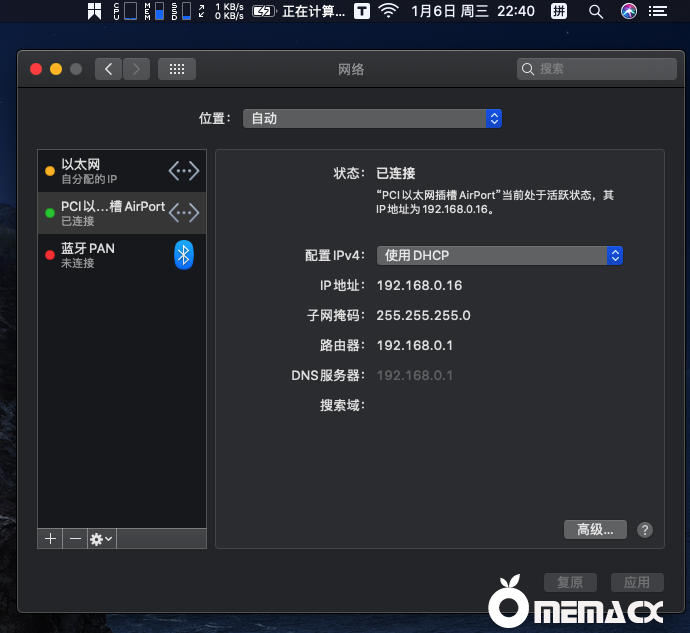Viewport: 690px width, 633px height.
Task: Open Notification Center list icon
Action: pyautogui.click(x=658, y=11)
